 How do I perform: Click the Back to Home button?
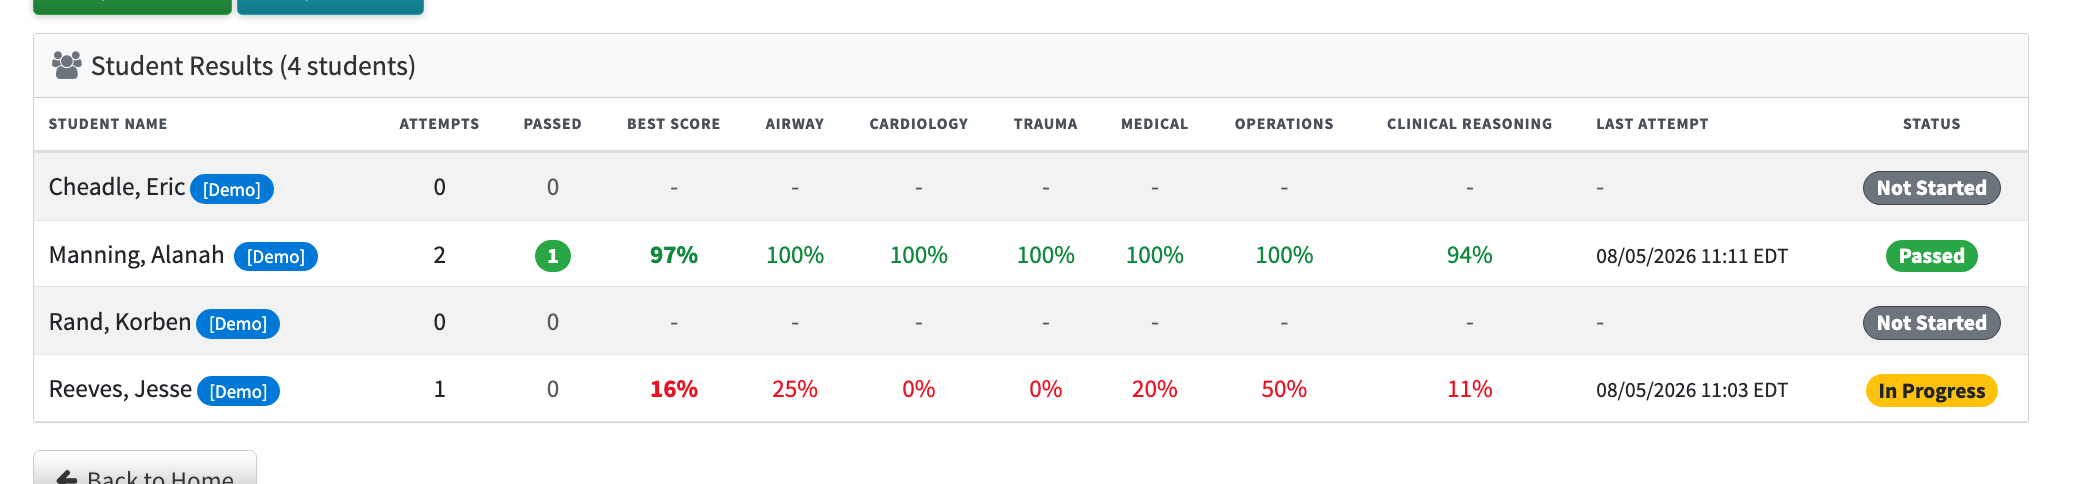pos(145,468)
